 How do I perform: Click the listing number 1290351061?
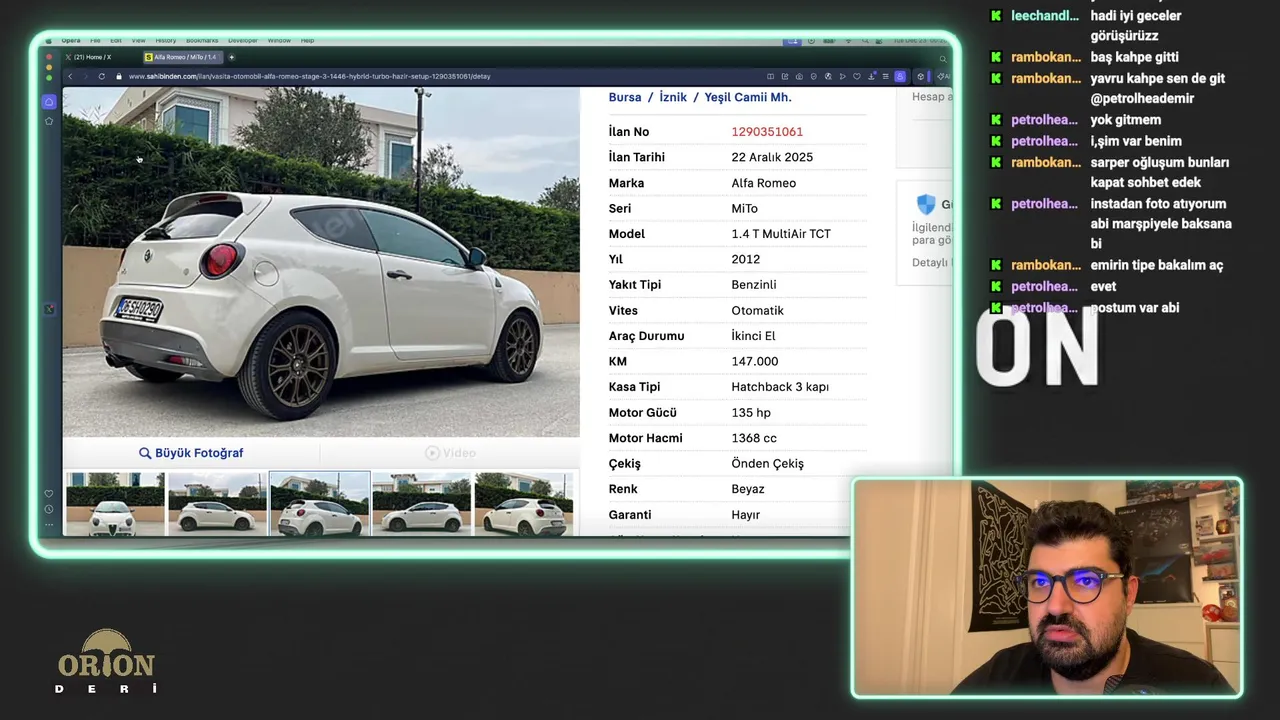point(767,132)
